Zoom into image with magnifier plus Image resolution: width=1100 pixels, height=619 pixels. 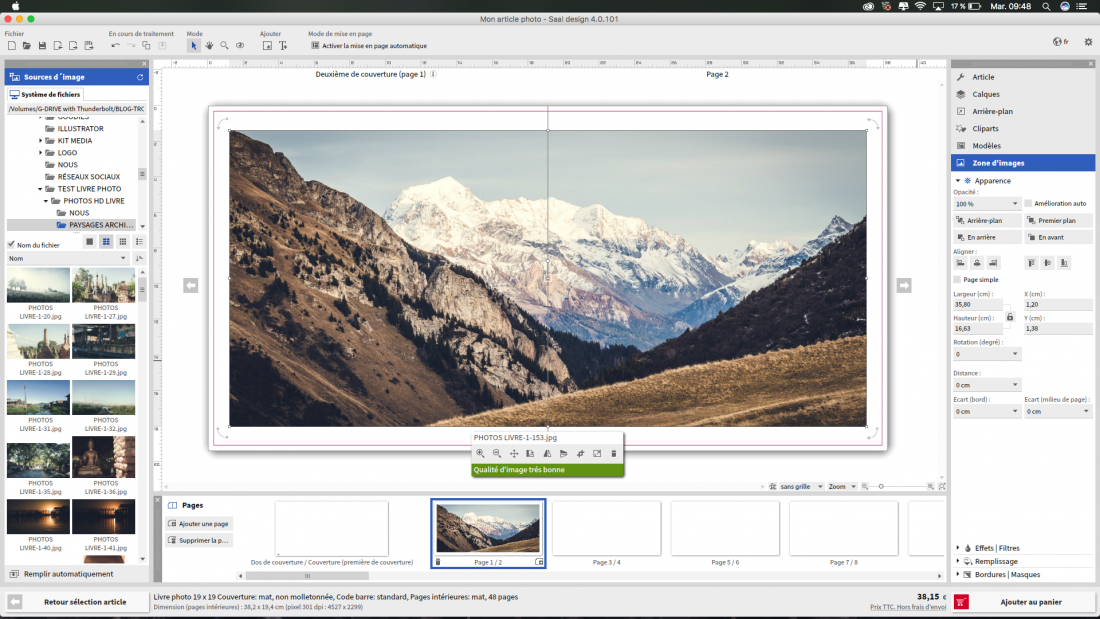[481, 453]
